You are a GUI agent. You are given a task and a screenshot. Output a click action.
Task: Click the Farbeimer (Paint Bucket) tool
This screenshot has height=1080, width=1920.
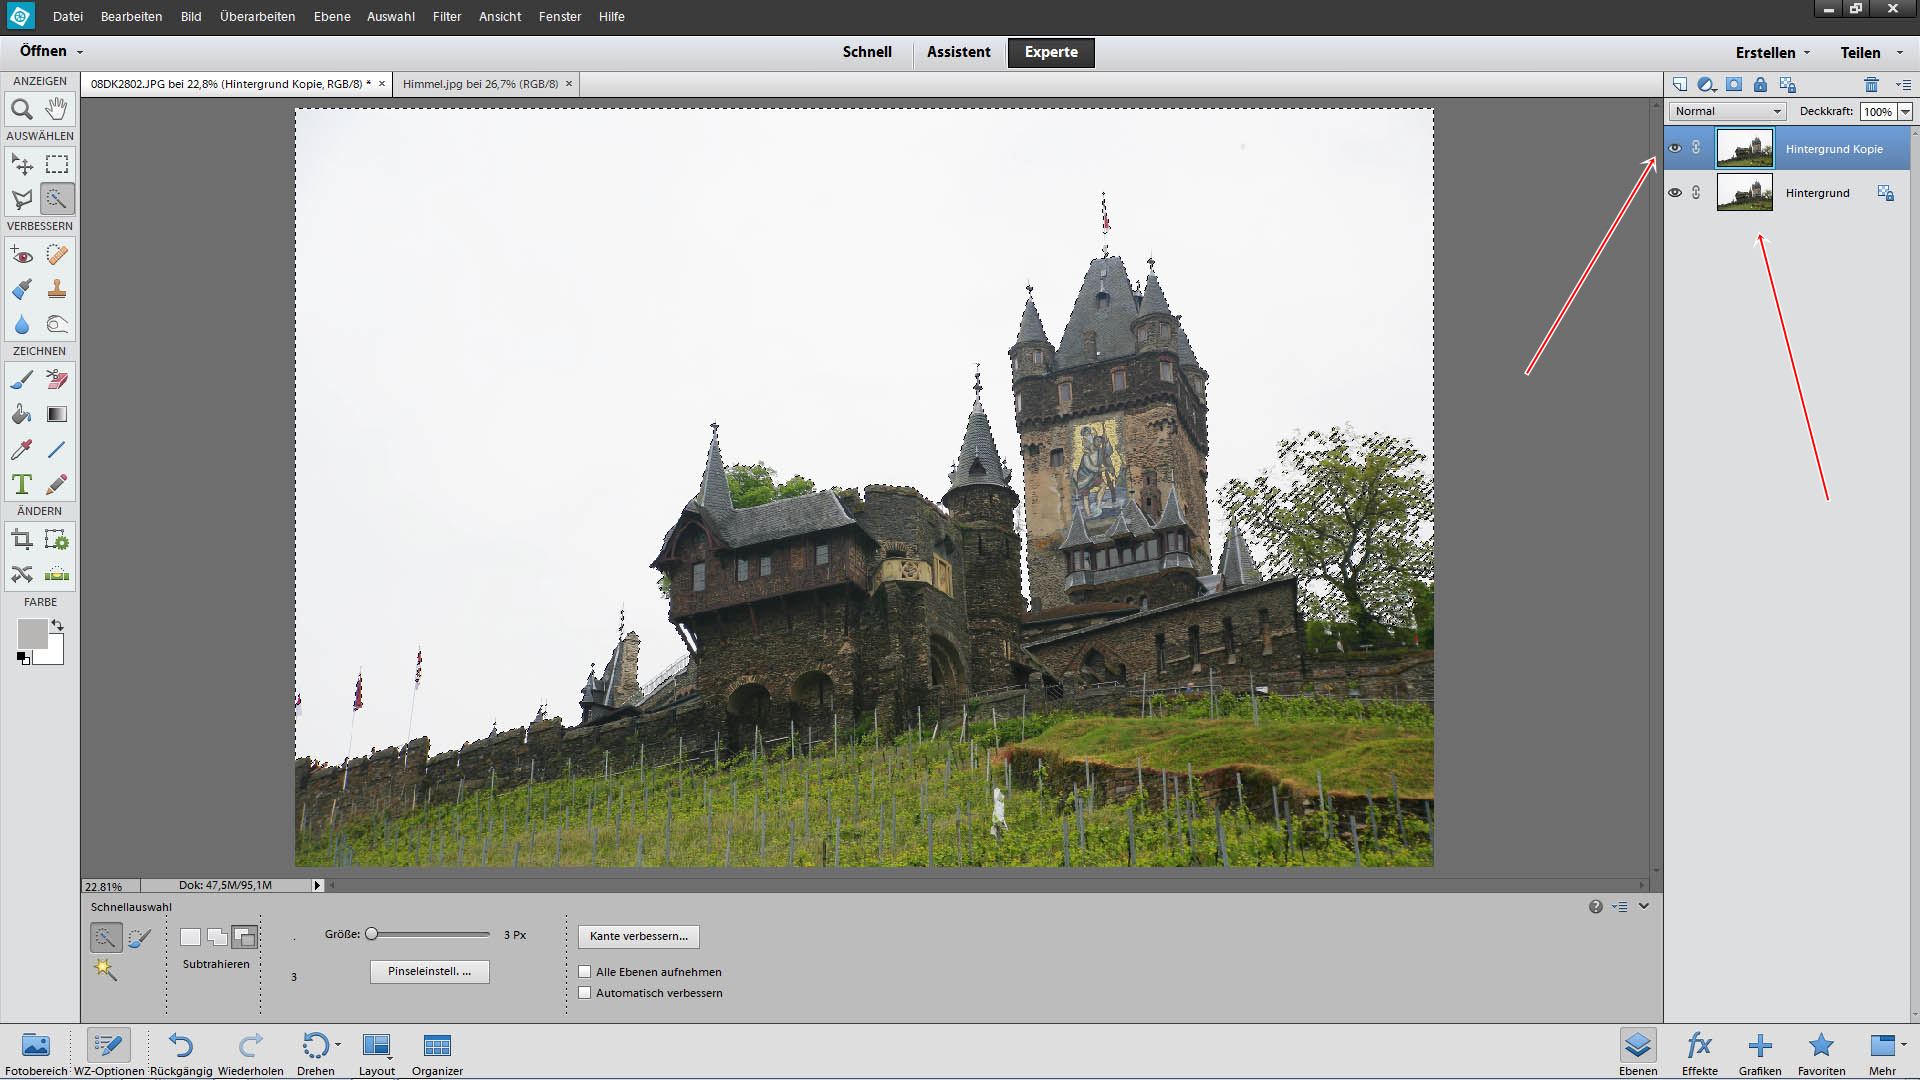tap(22, 414)
